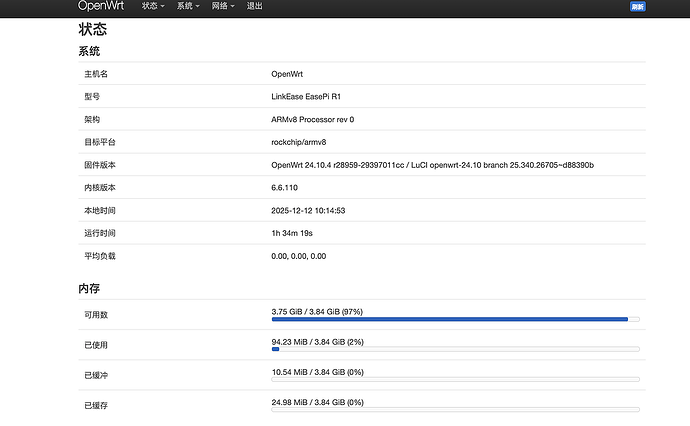Viewport: 690px width, 426px height.
Task: Click the OpenWrt brand logo link
Action: [x=101, y=6]
